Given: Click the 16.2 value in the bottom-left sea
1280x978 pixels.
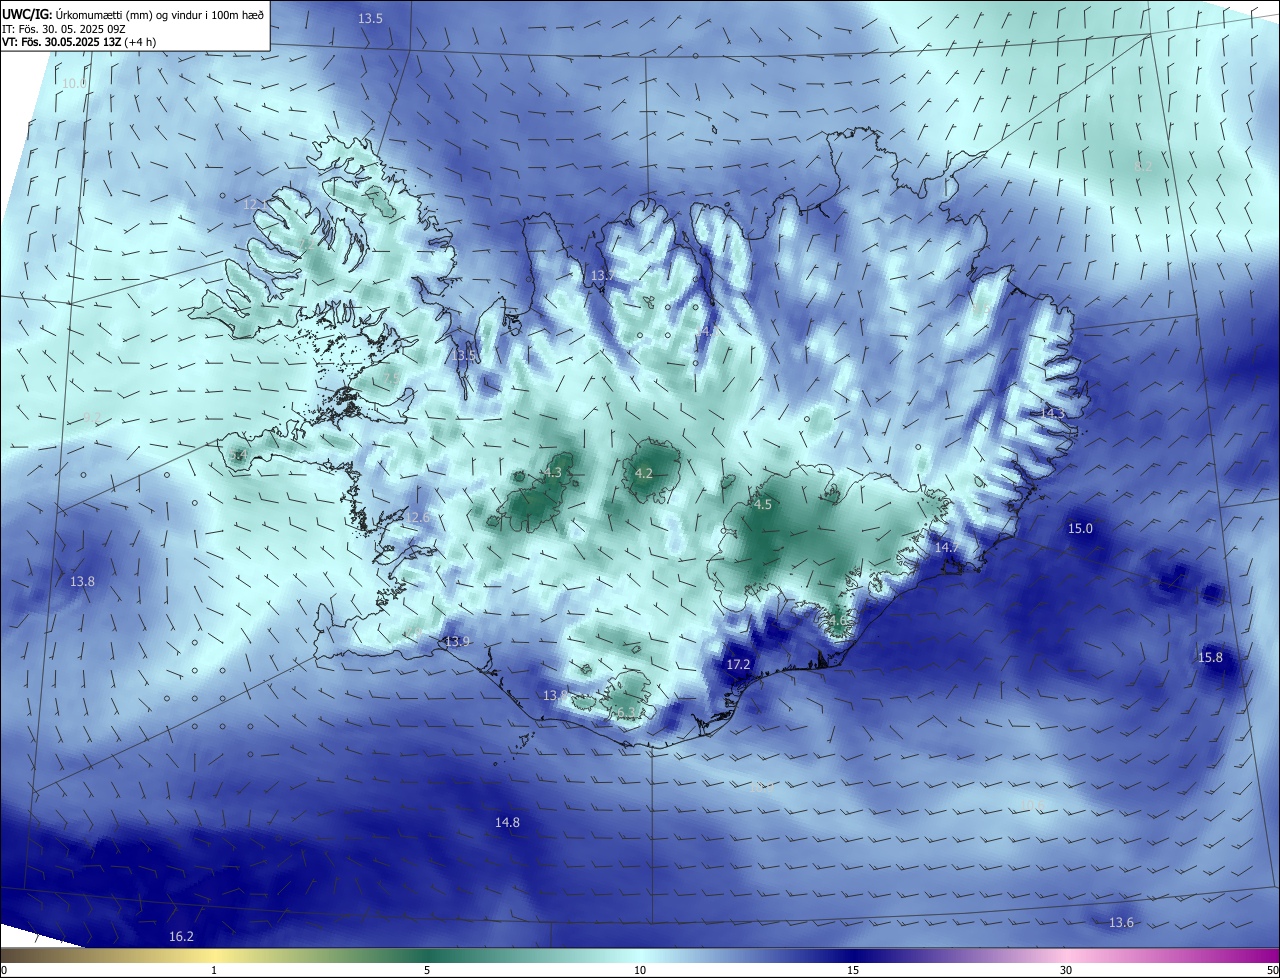Looking at the screenshot, I should coord(181,936).
